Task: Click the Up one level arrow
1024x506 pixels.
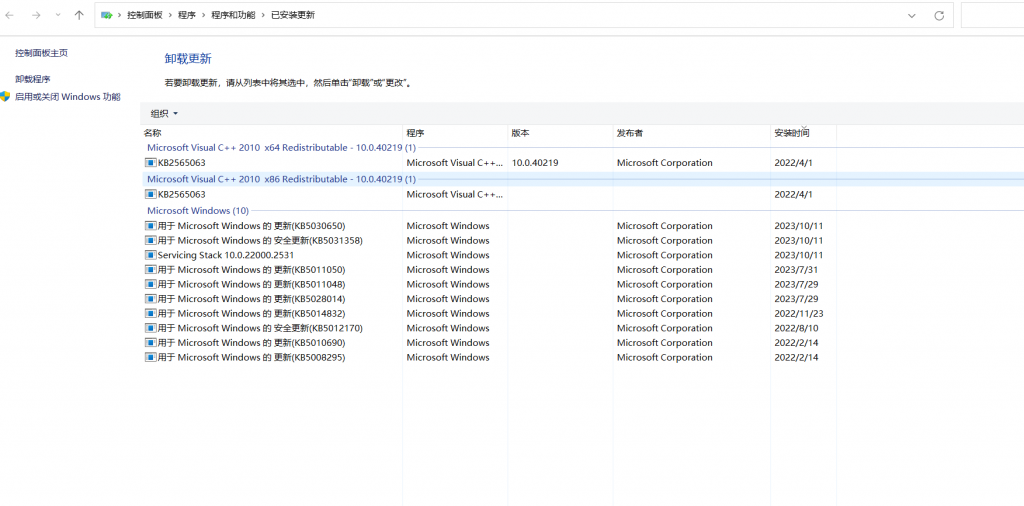Action: [79, 16]
